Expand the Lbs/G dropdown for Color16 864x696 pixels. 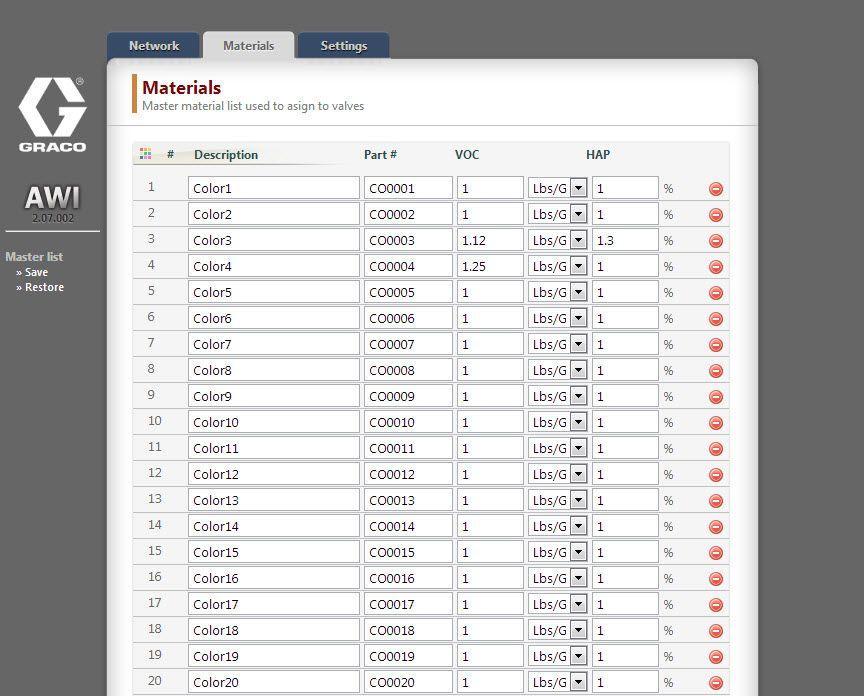[x=557, y=578]
